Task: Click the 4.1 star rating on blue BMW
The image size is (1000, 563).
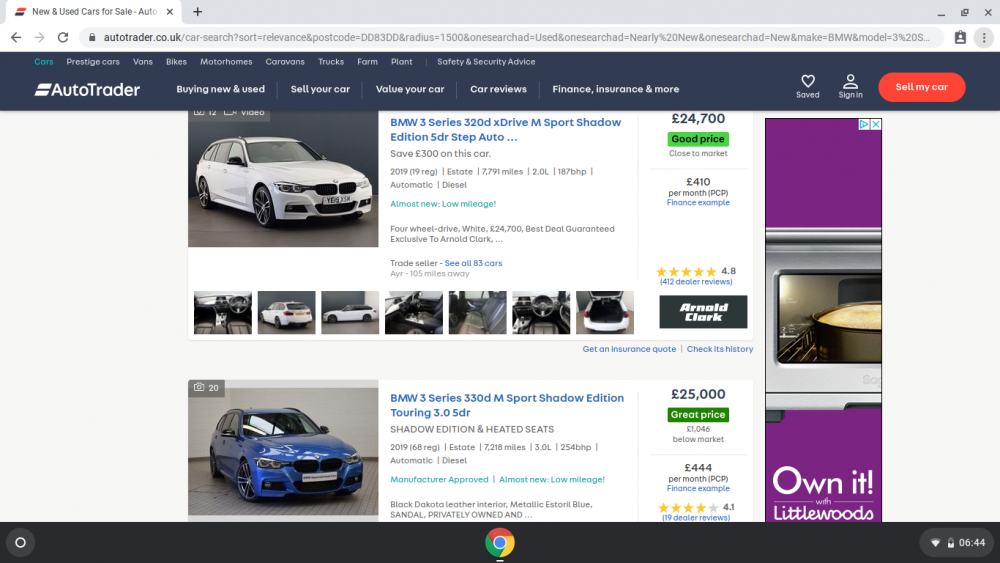Action: (x=696, y=508)
